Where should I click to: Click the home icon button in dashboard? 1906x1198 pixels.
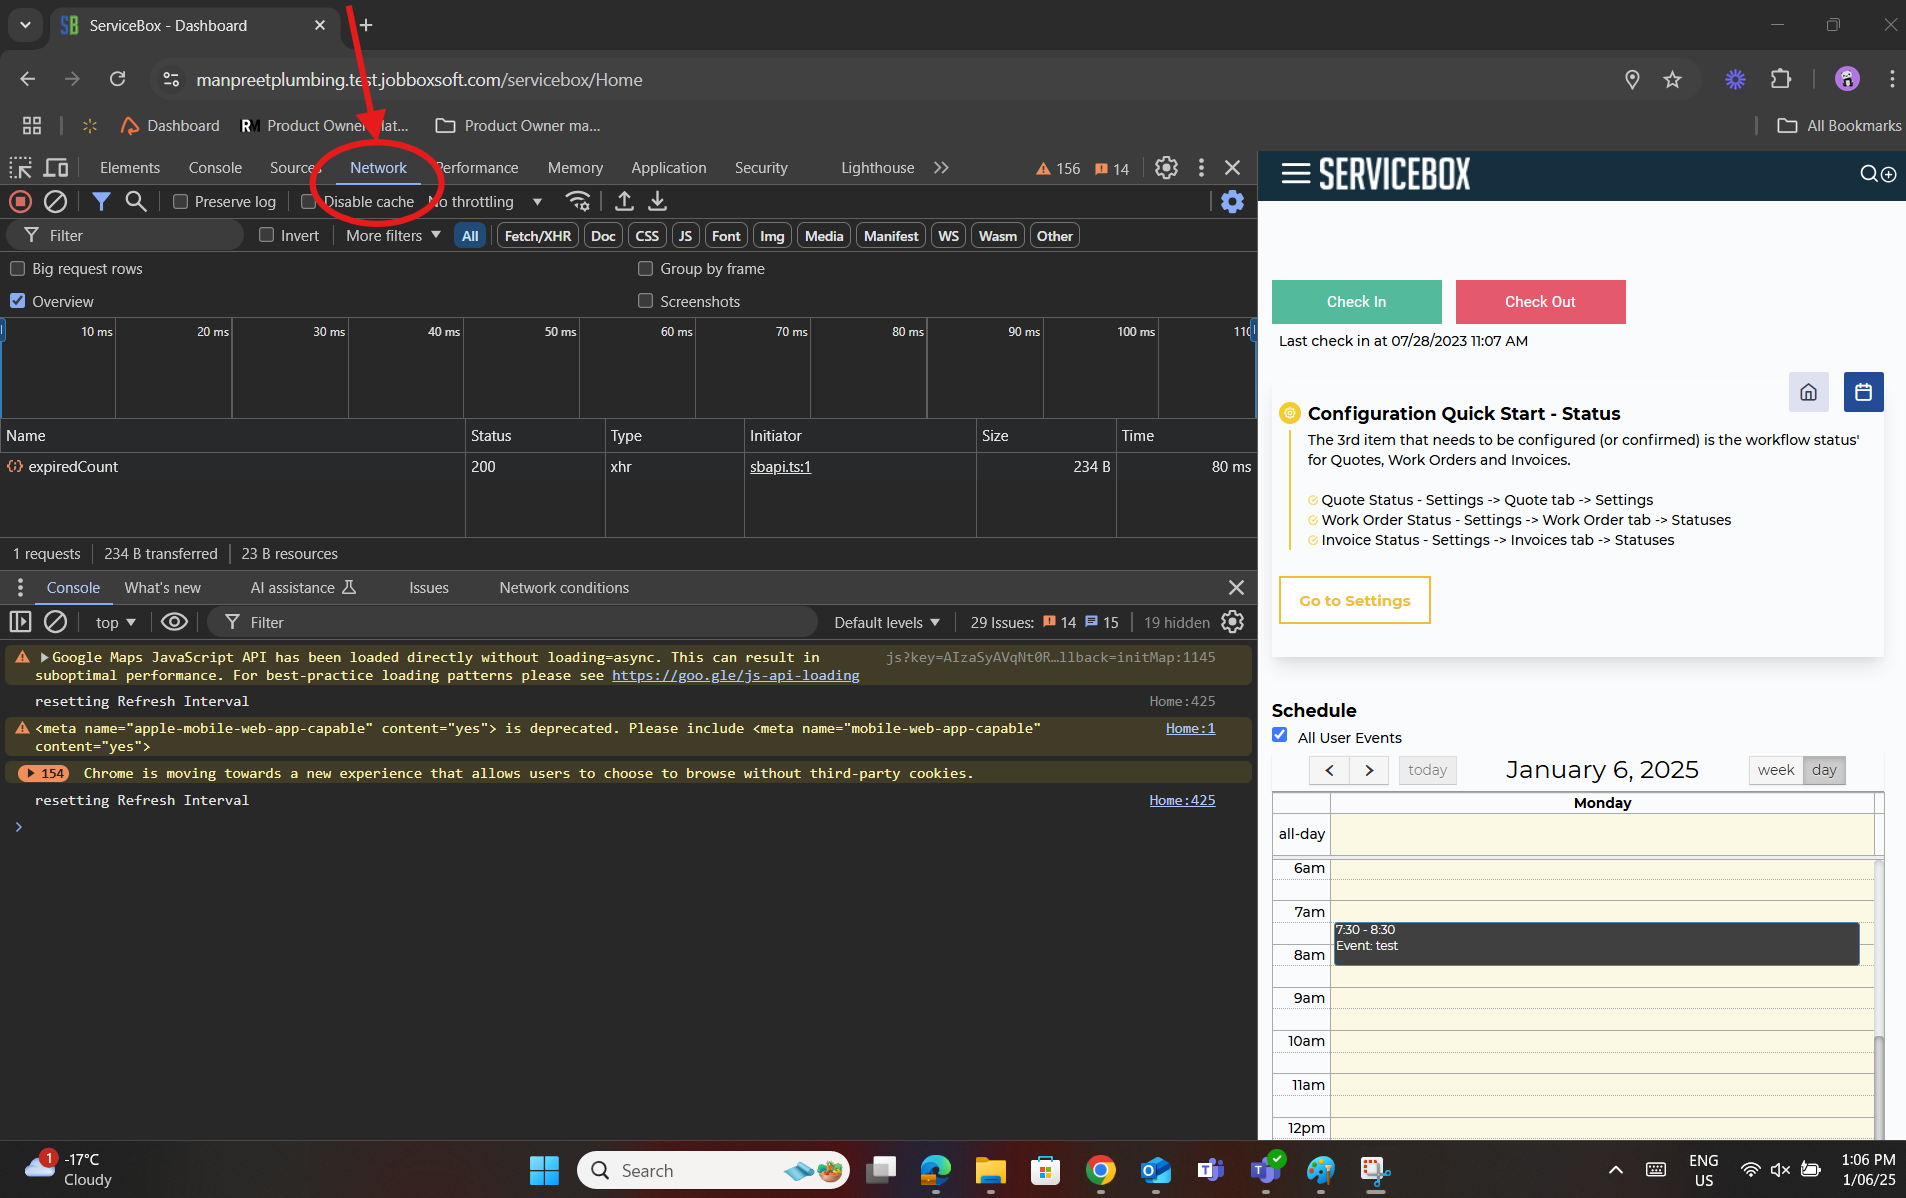1808,392
